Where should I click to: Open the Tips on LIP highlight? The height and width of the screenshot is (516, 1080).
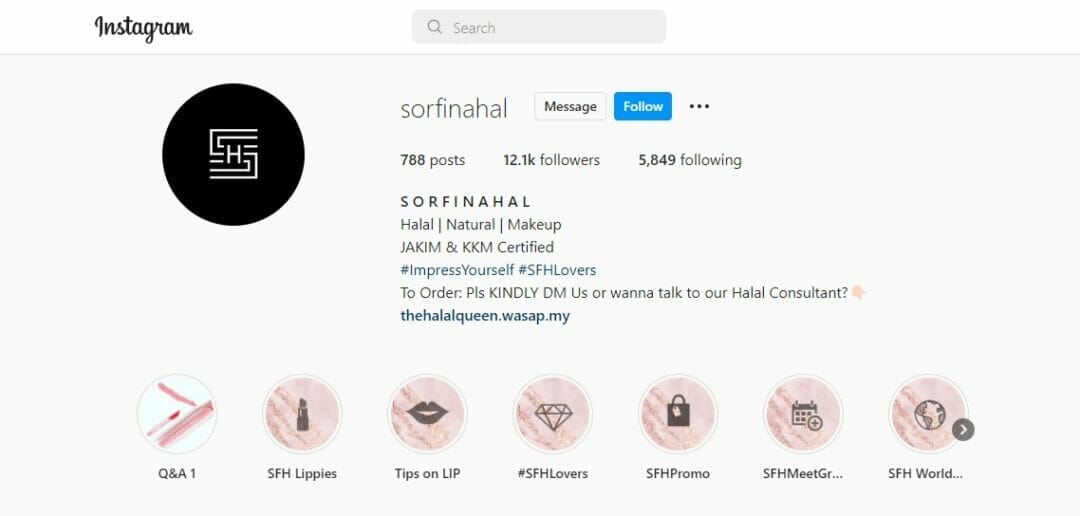(x=427, y=414)
